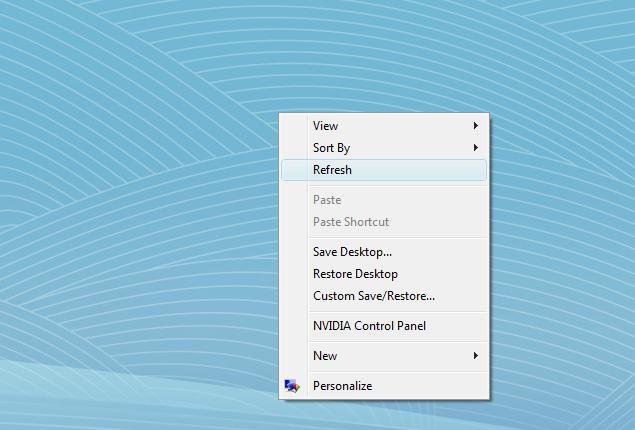635x430 pixels.
Task: Choose Save Desktop... from the menu
Action: 384,252
